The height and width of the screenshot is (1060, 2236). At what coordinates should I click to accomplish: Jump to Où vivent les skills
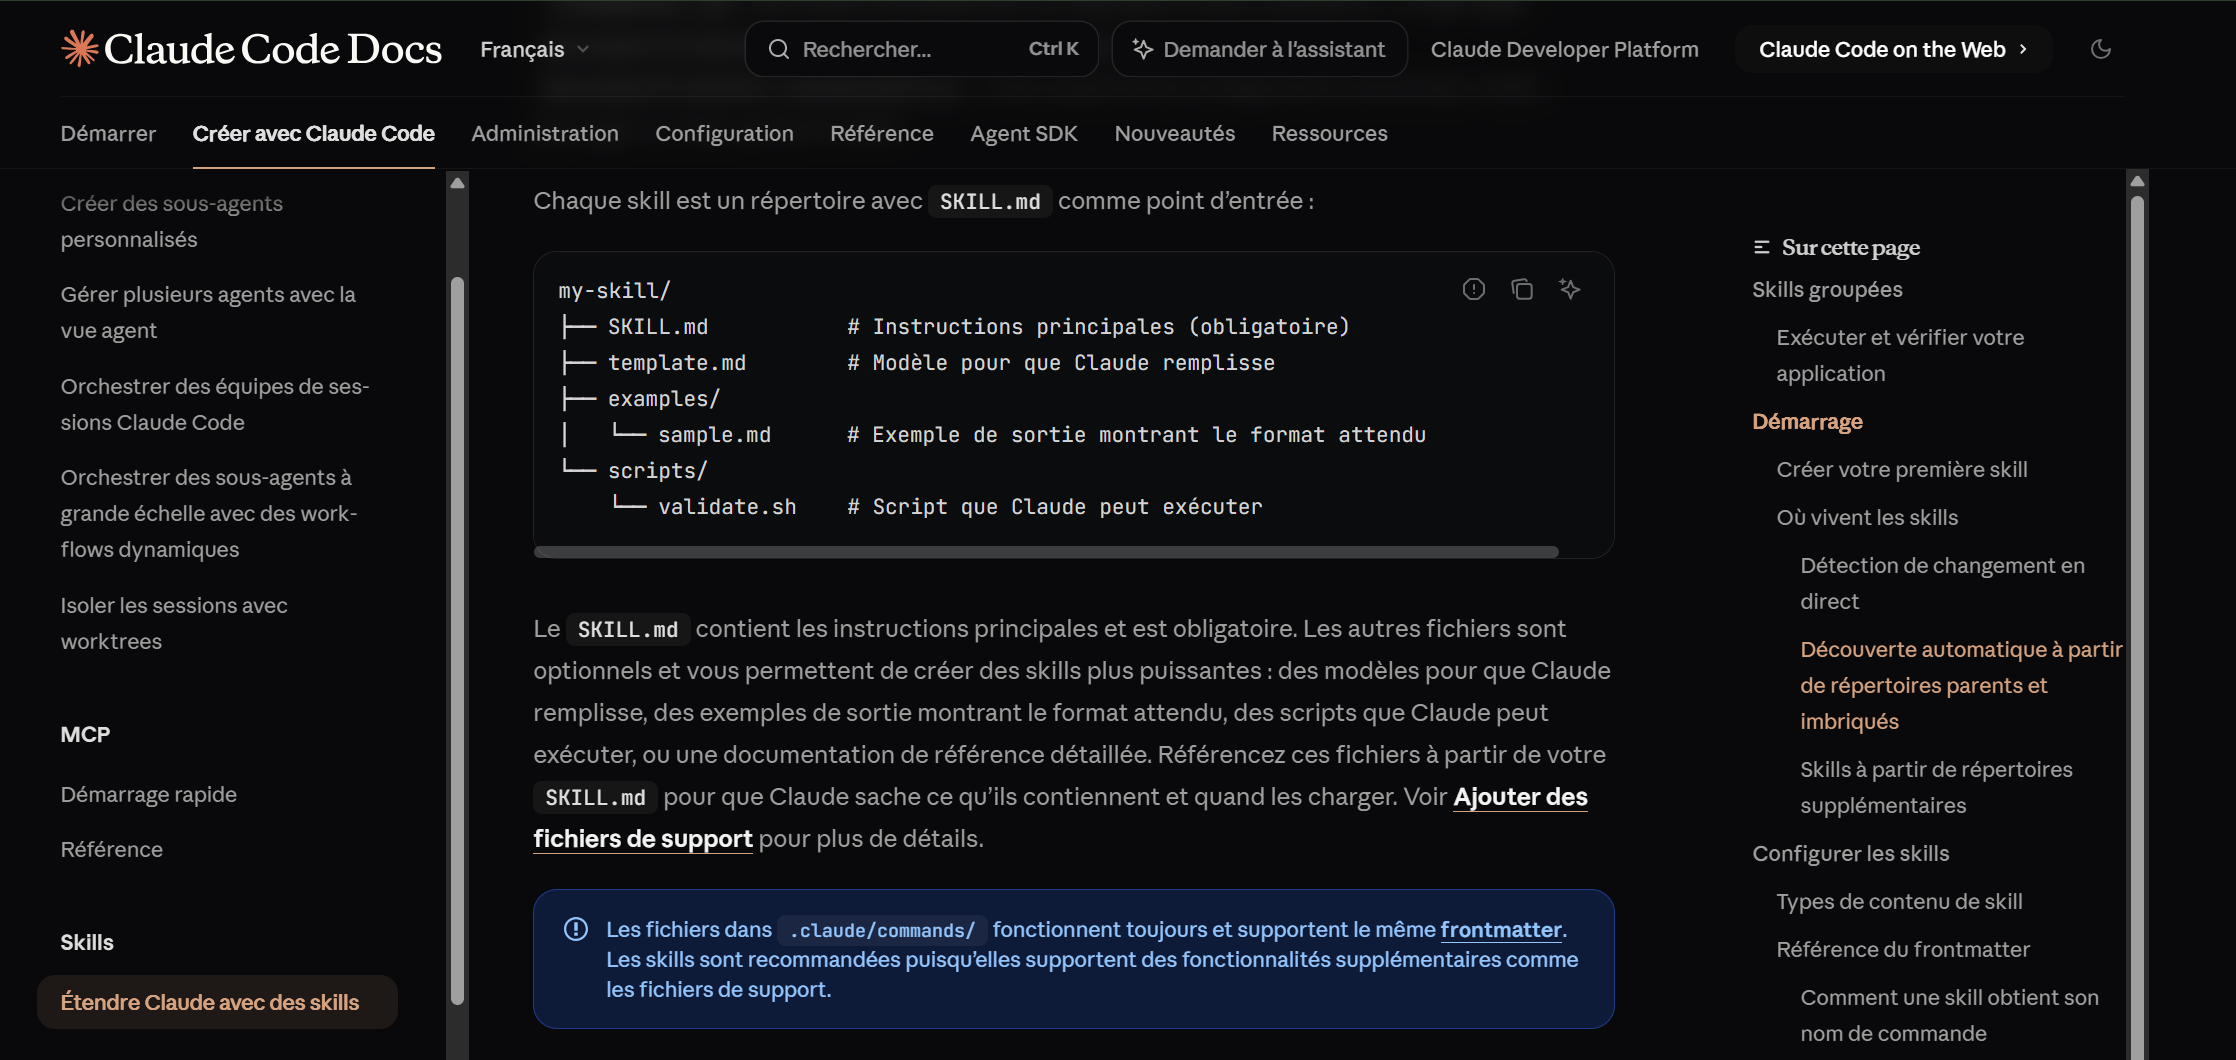point(1868,517)
